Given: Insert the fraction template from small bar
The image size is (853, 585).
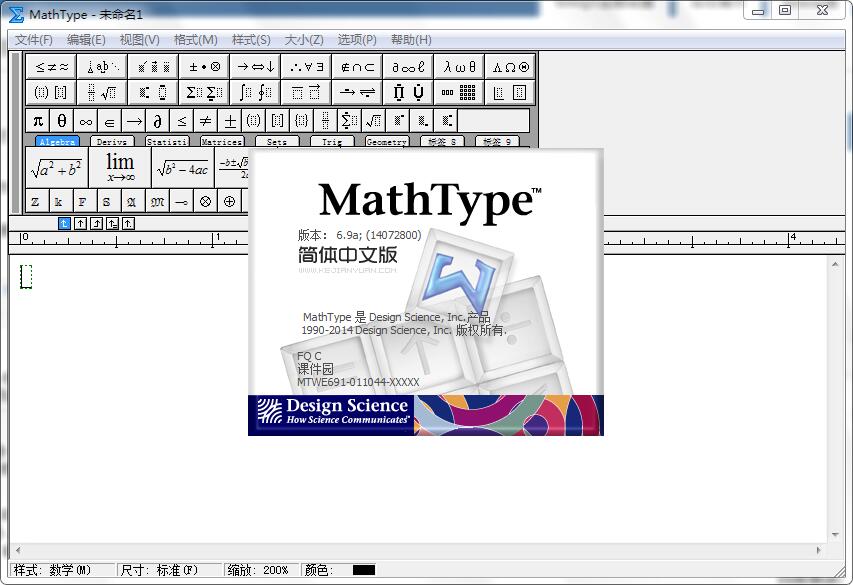Looking at the screenshot, I should click(325, 121).
